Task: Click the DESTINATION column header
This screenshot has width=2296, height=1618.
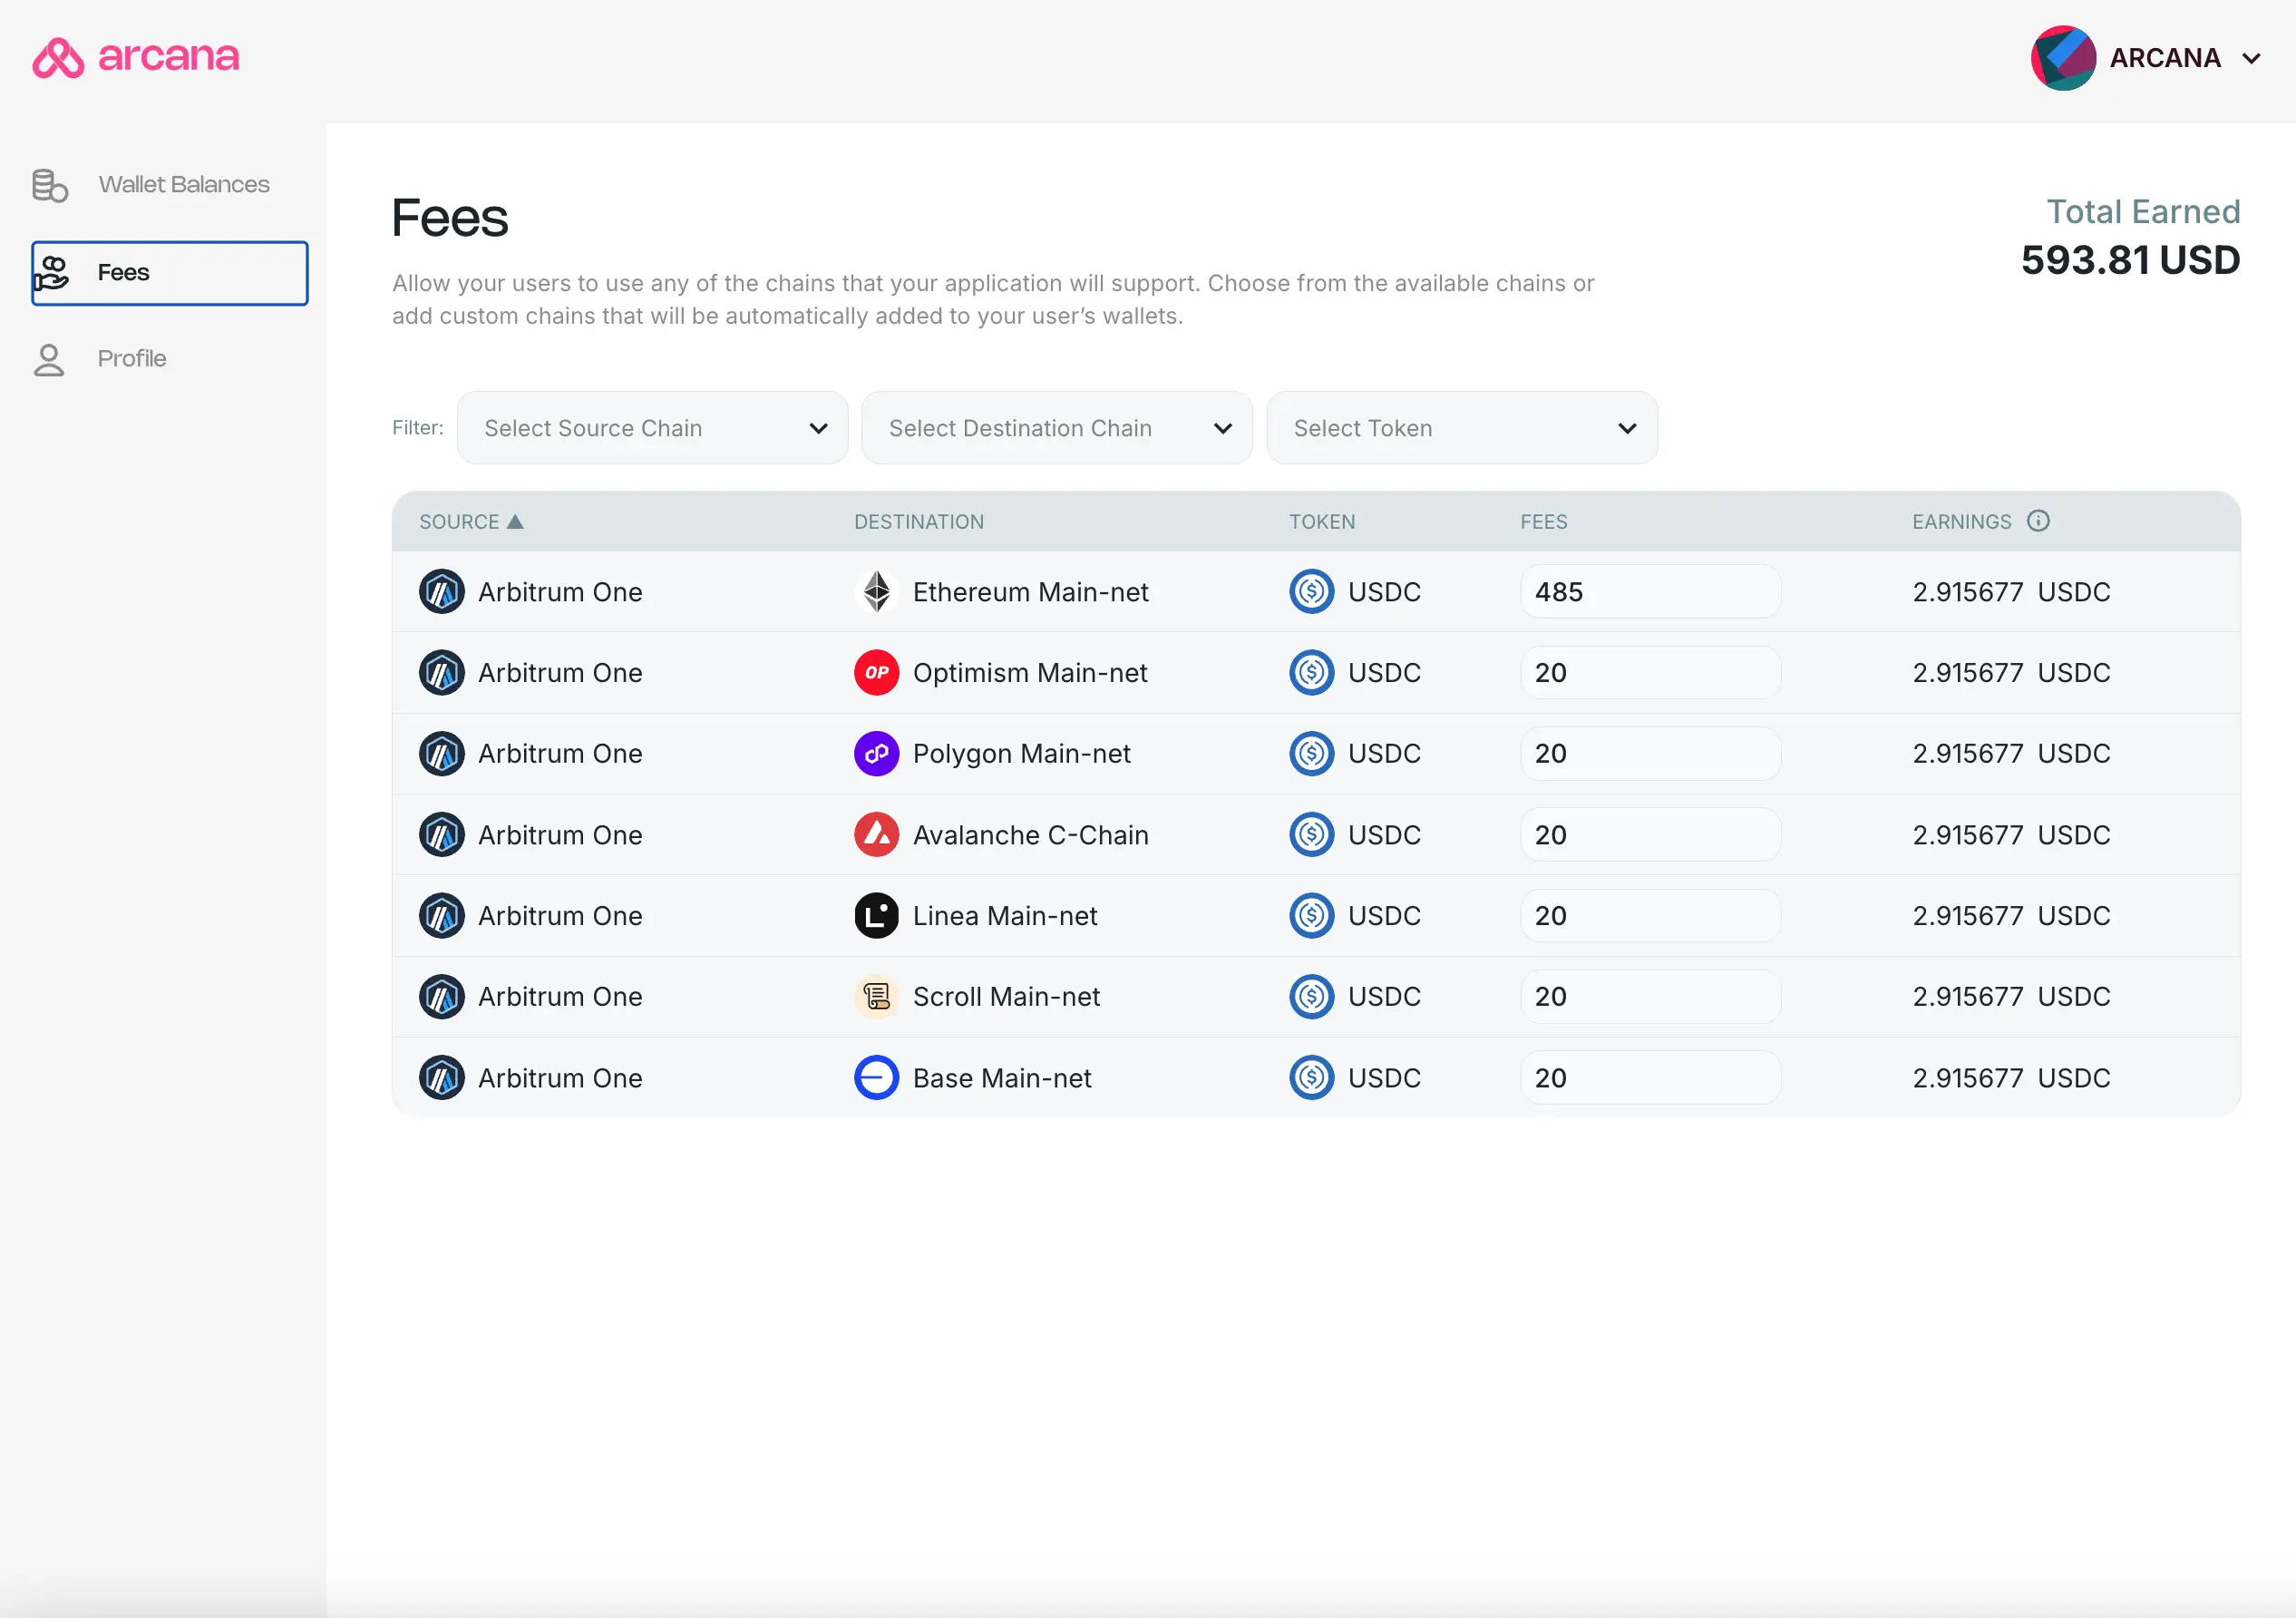Action: tap(919, 522)
